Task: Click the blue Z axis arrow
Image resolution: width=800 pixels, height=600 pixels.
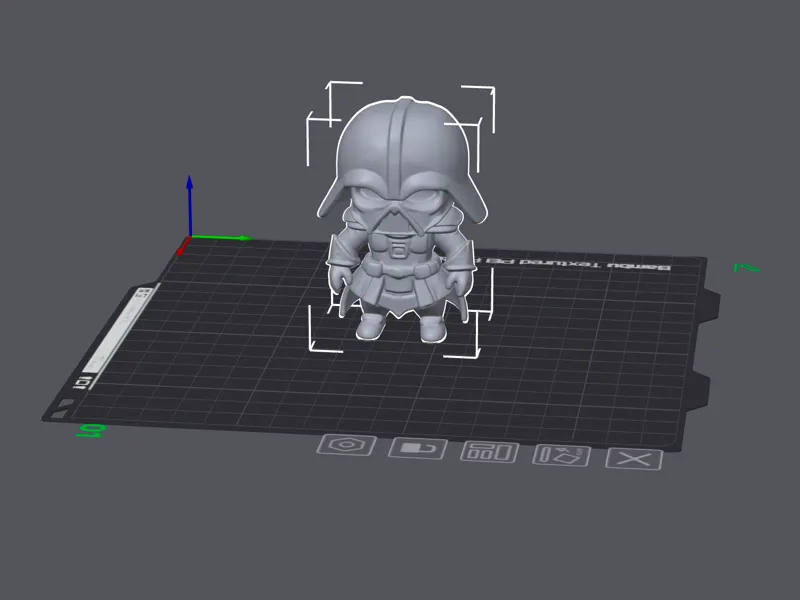Action: [x=189, y=205]
